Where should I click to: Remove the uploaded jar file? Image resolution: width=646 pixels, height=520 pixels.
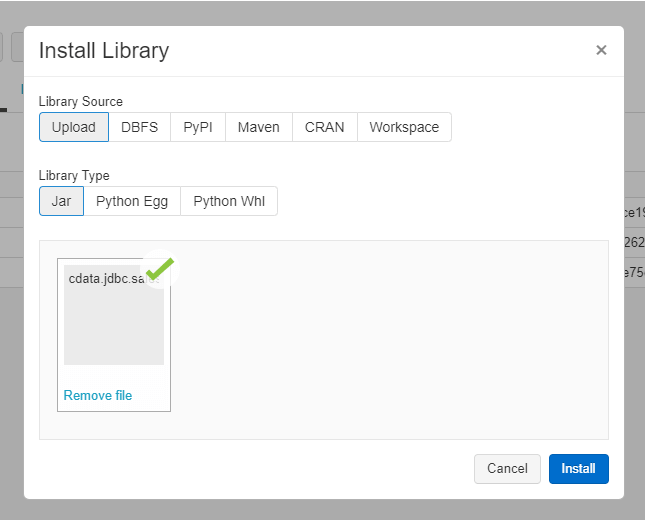click(98, 395)
